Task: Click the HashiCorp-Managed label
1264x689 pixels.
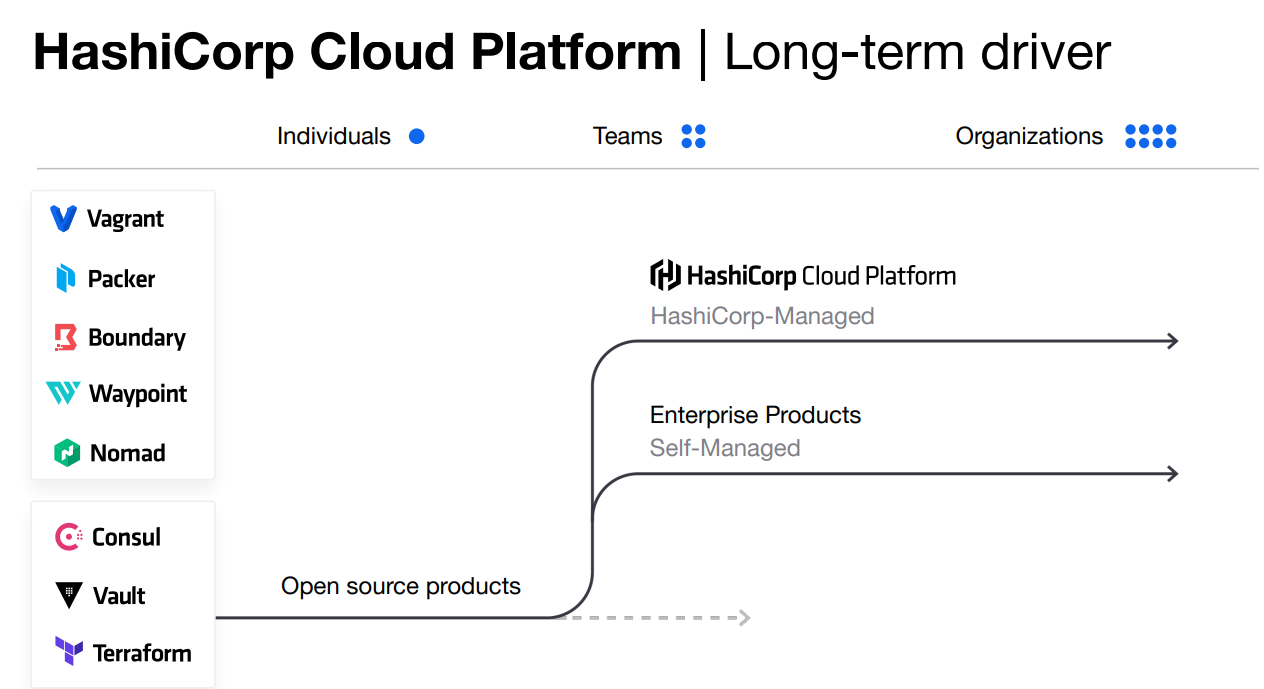Action: 760,316
